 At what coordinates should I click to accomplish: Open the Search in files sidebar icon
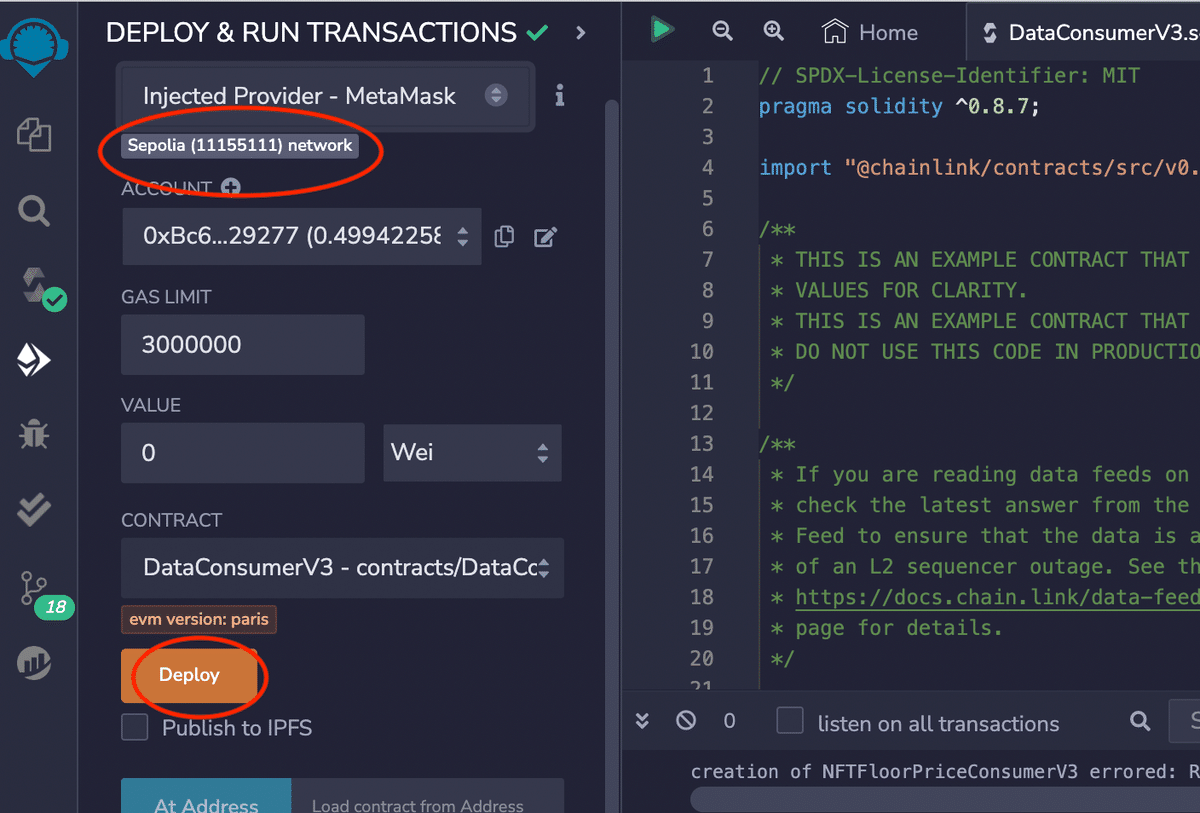pos(34,211)
